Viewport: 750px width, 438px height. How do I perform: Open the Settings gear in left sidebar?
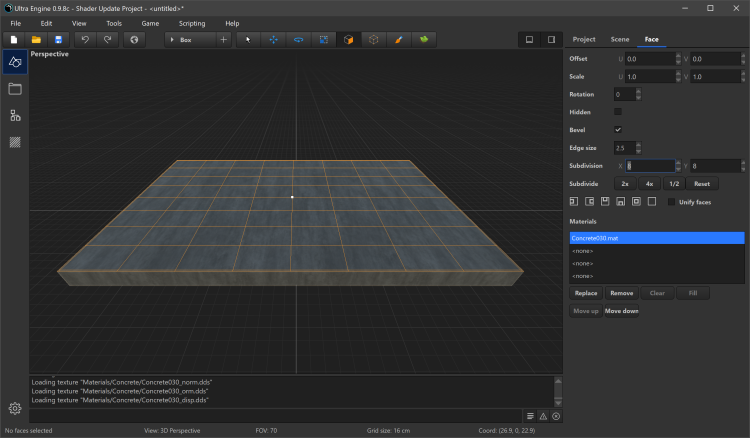tap(15, 408)
